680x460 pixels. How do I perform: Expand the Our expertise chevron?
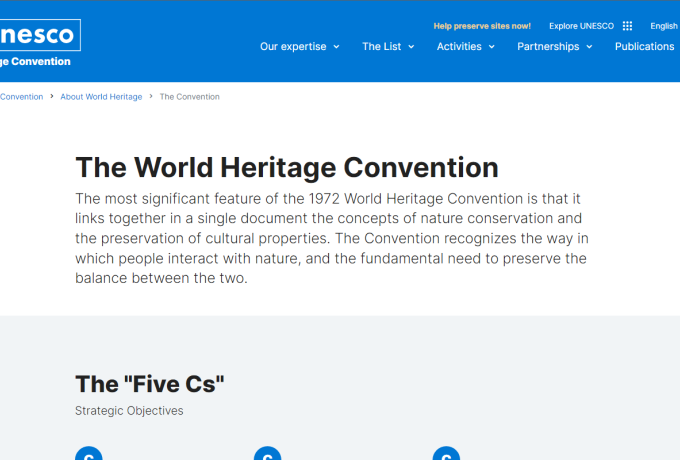click(336, 47)
